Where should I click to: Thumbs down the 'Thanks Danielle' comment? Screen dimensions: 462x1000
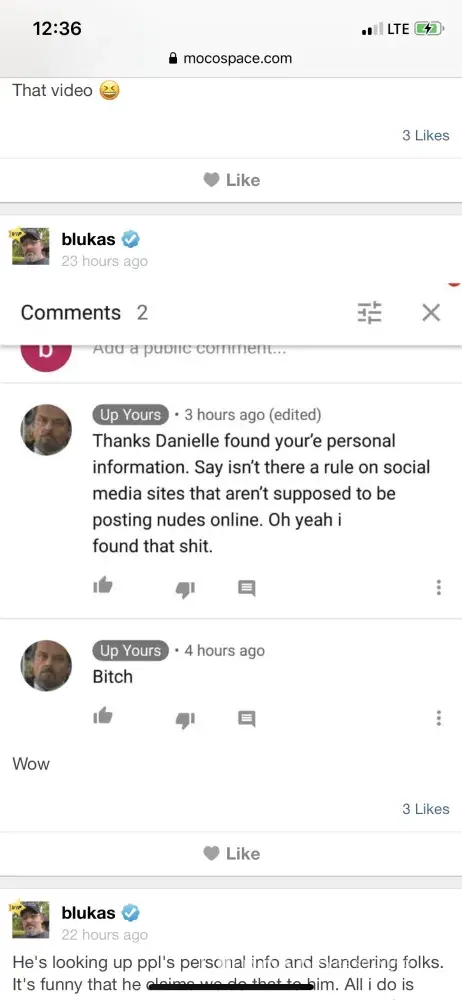[x=185, y=589]
